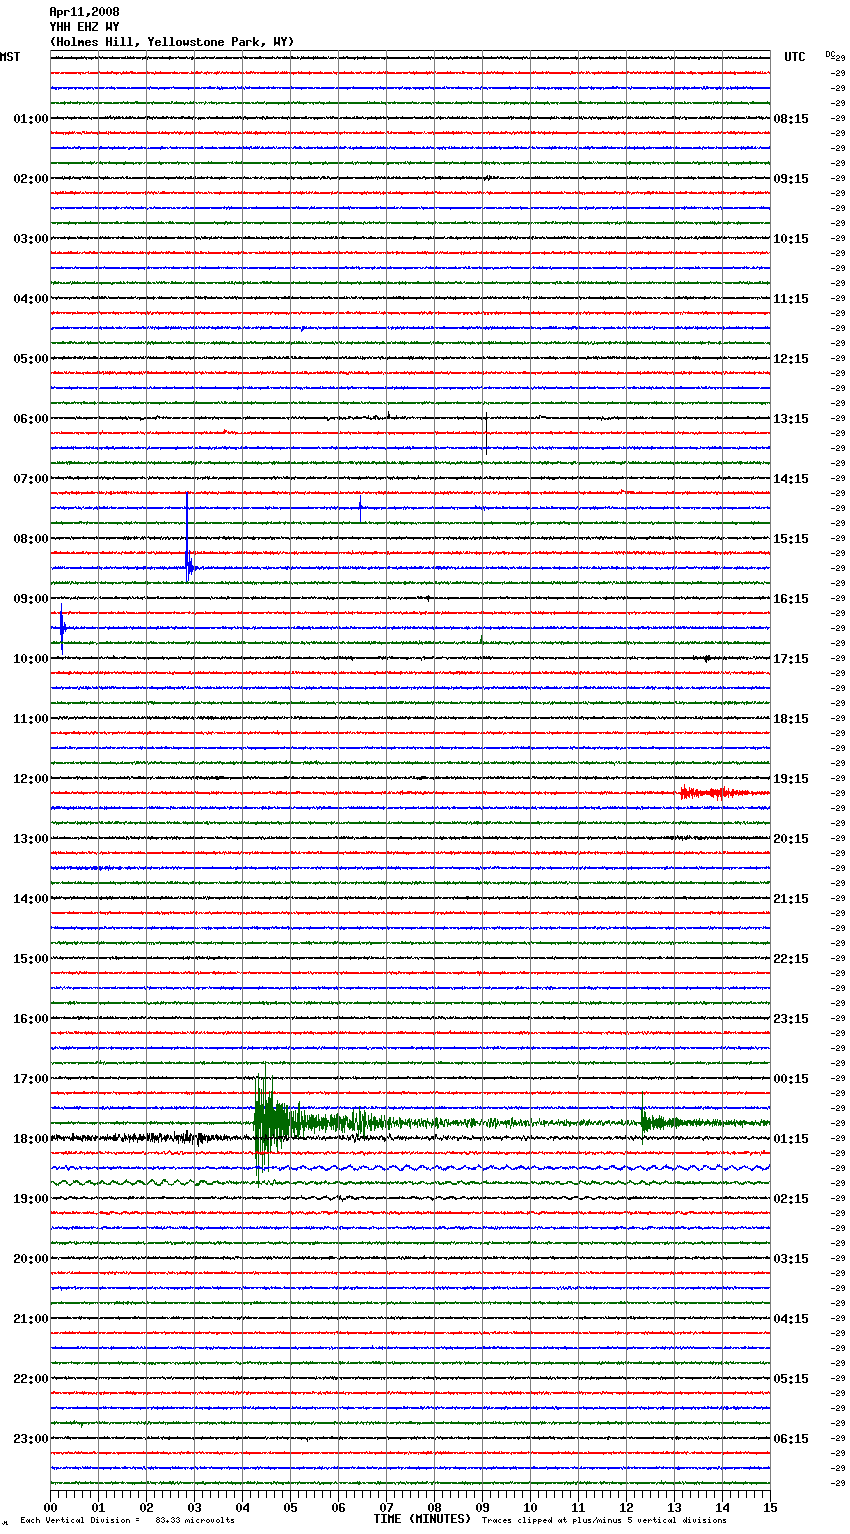
Task: Select the 09:00 MST row label
Action: tap(31, 599)
